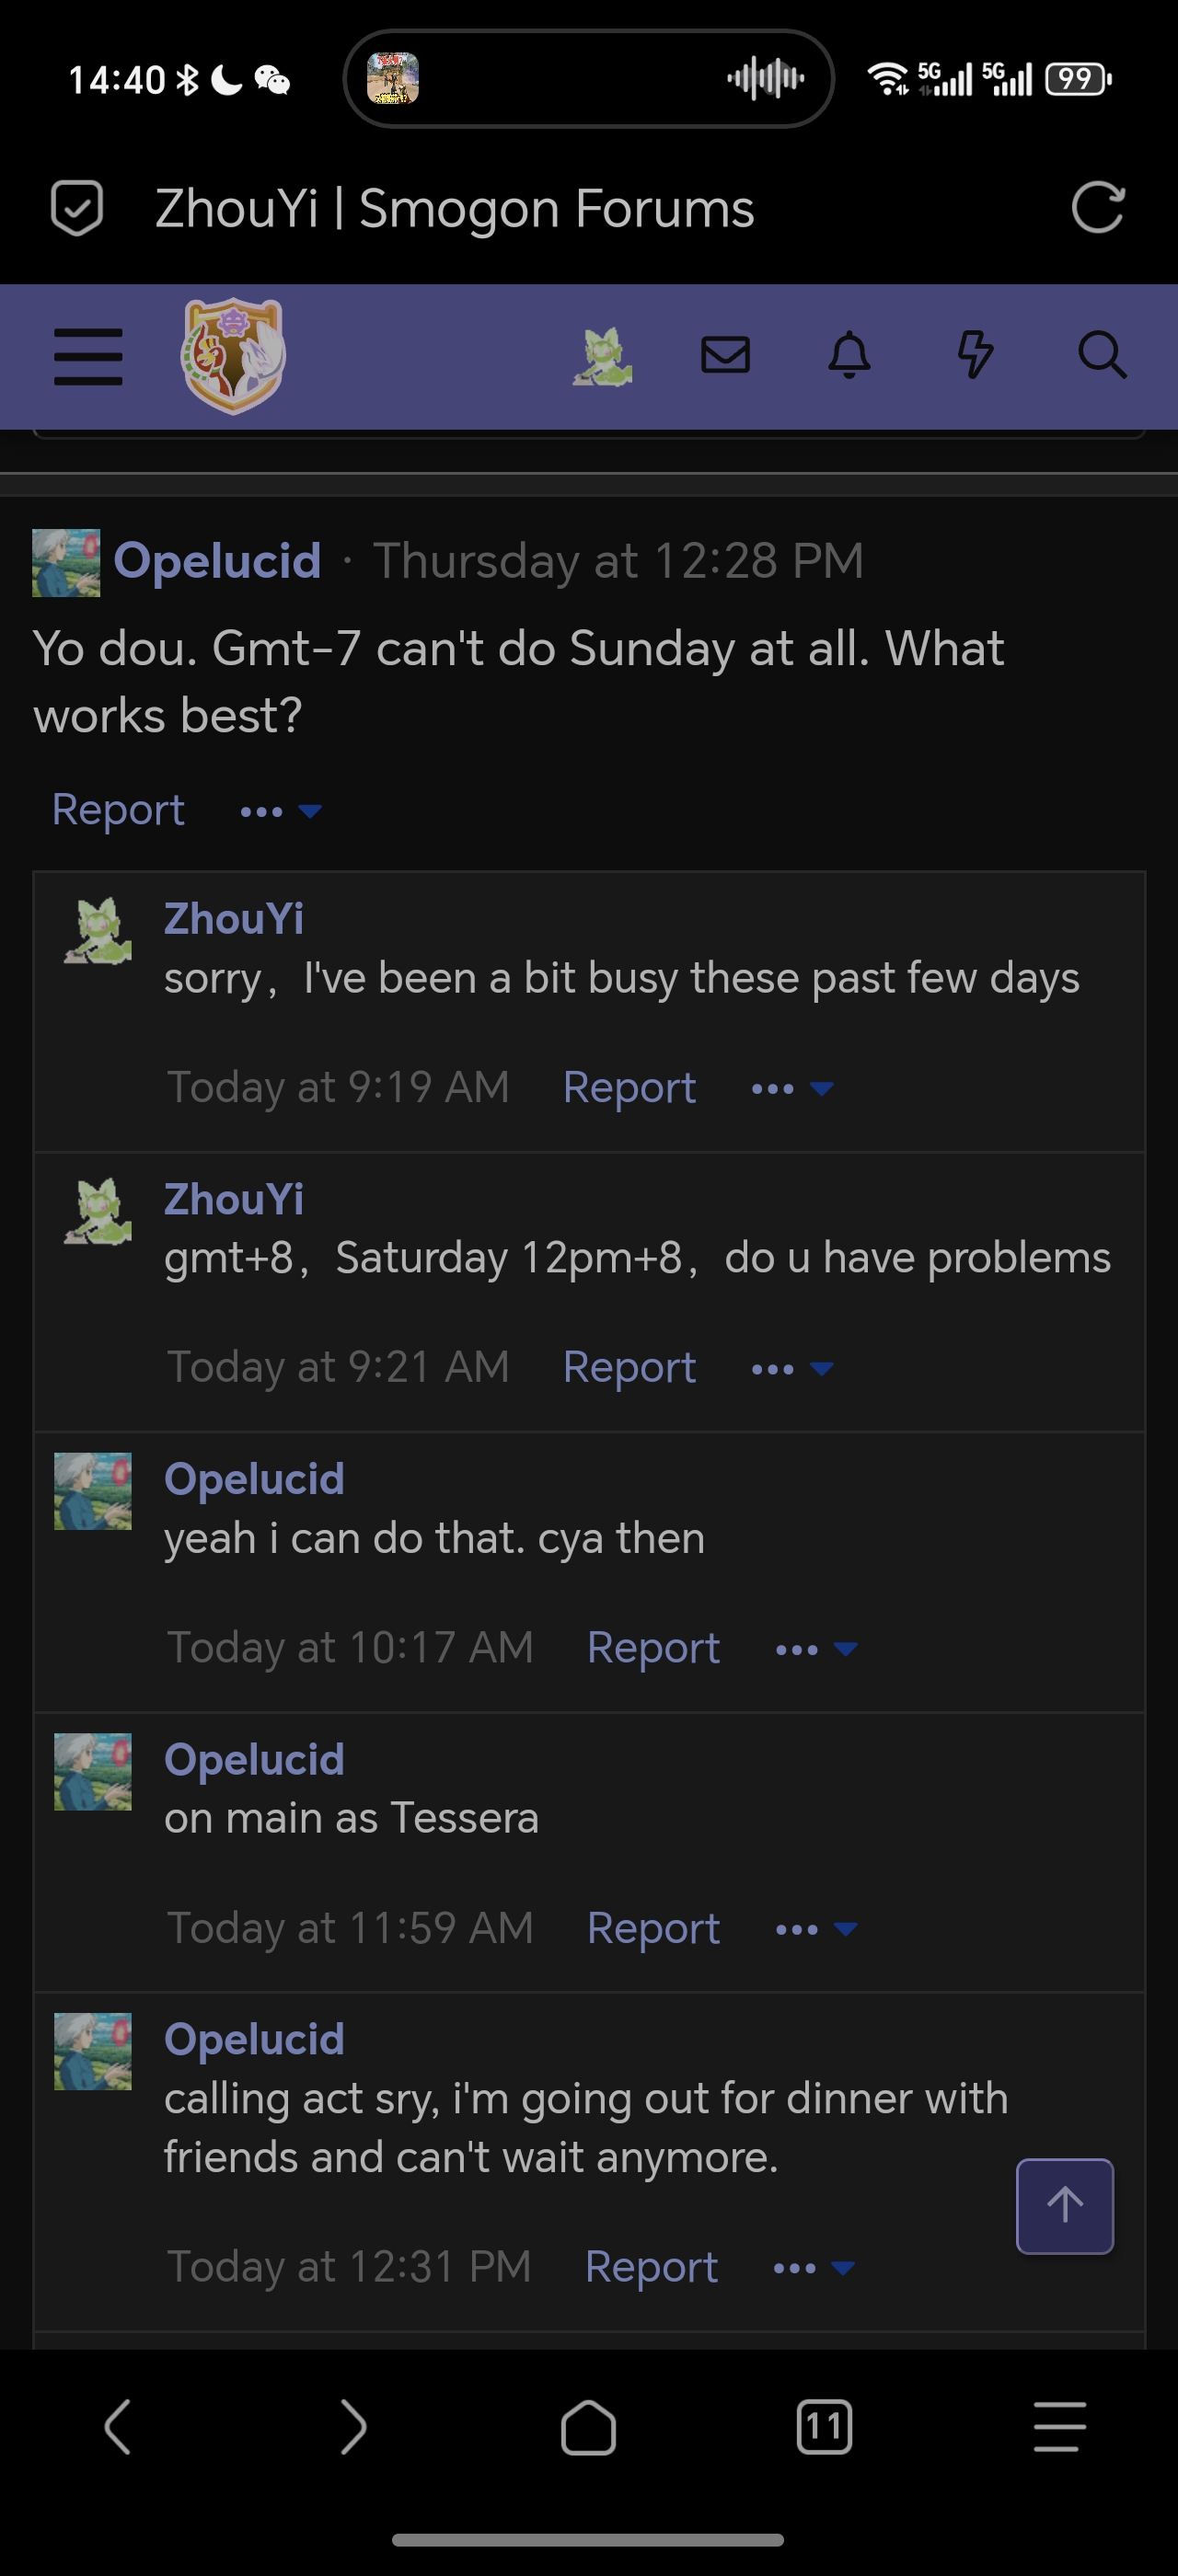Open the hamburger navigation menu
The width and height of the screenshot is (1178, 2576).
(88, 356)
